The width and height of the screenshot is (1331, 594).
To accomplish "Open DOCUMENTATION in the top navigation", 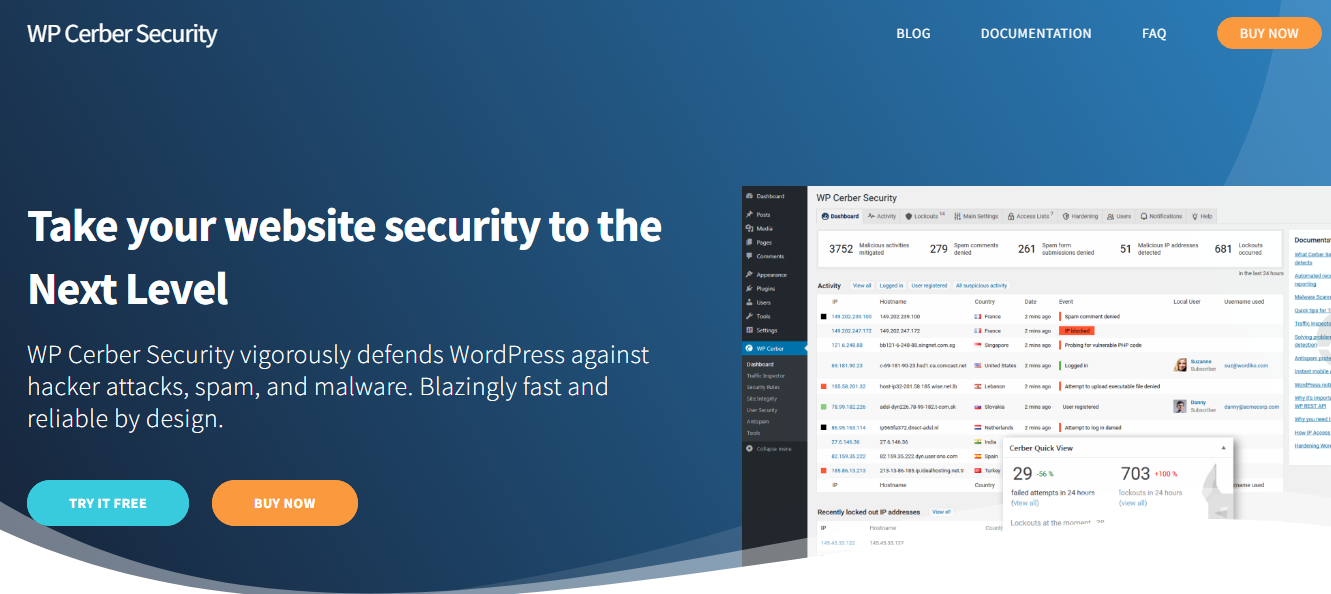I will 1036,33.
